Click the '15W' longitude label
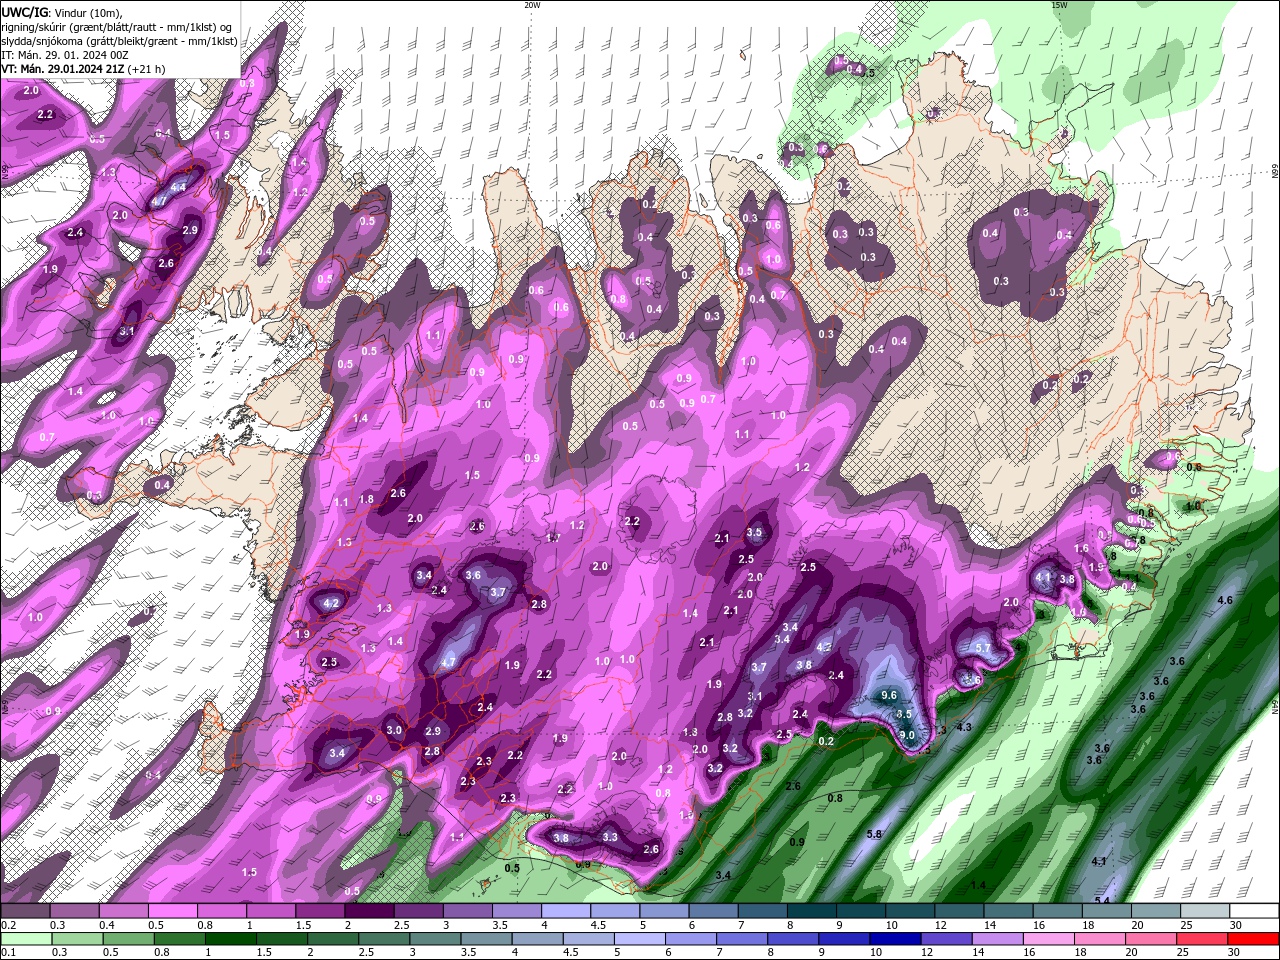1280x960 pixels. (x=1059, y=5)
